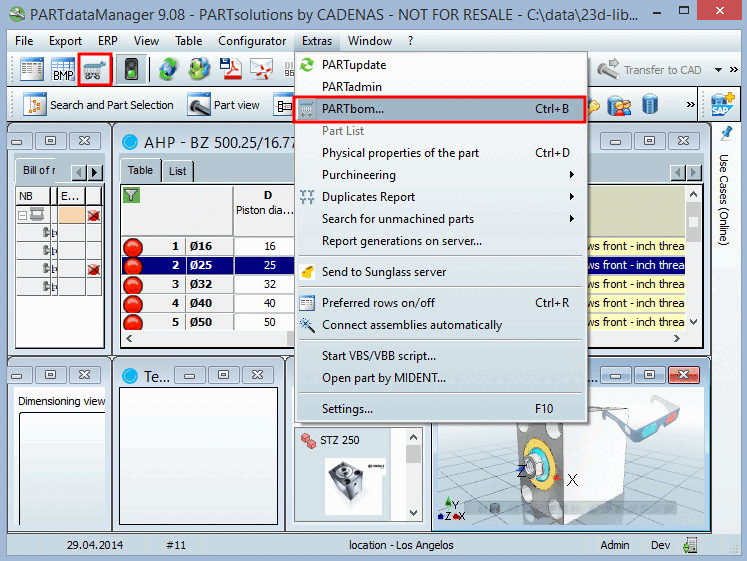Click the NB column header
Image resolution: width=747 pixels, height=561 pixels.
point(33,196)
